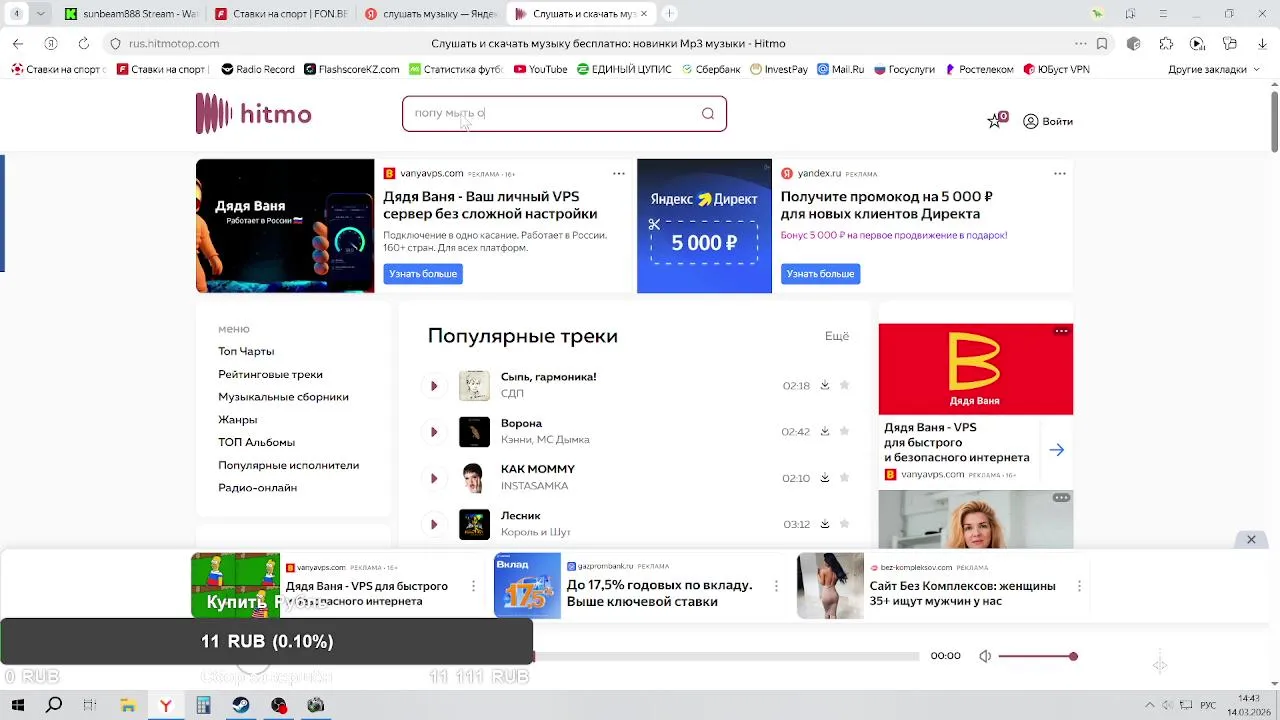Download the track Ворона

point(825,431)
